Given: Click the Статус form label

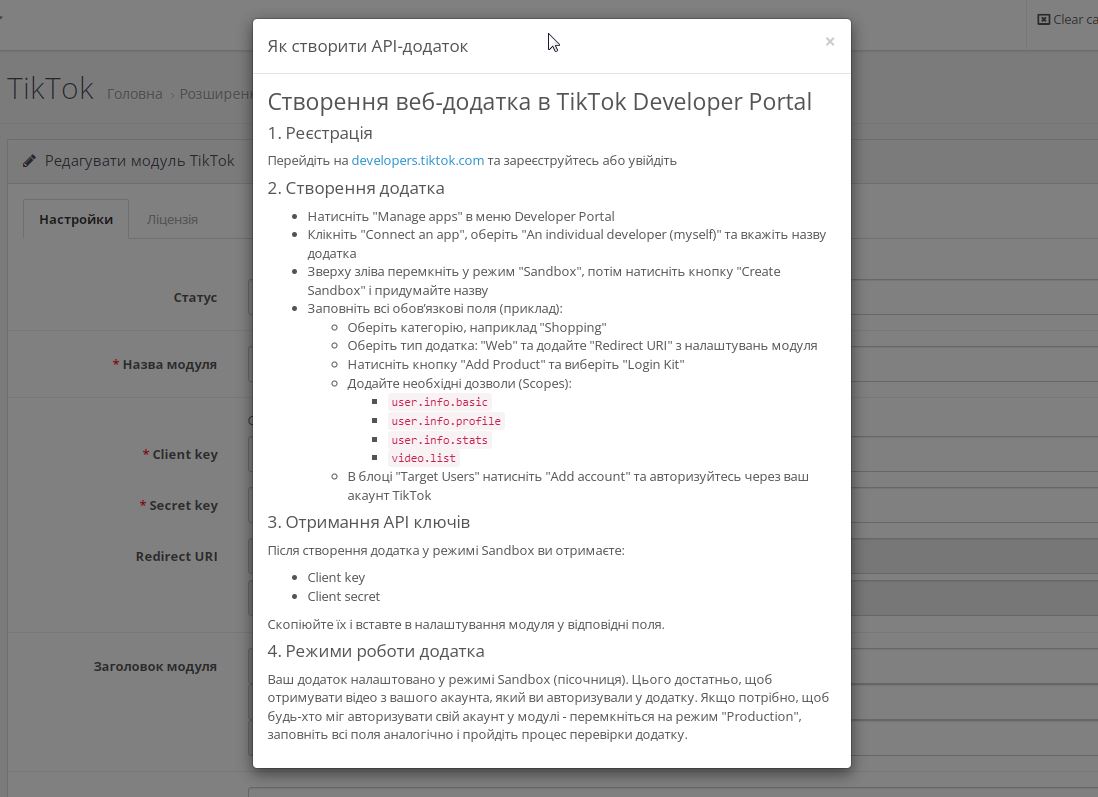Looking at the screenshot, I should tap(195, 298).
